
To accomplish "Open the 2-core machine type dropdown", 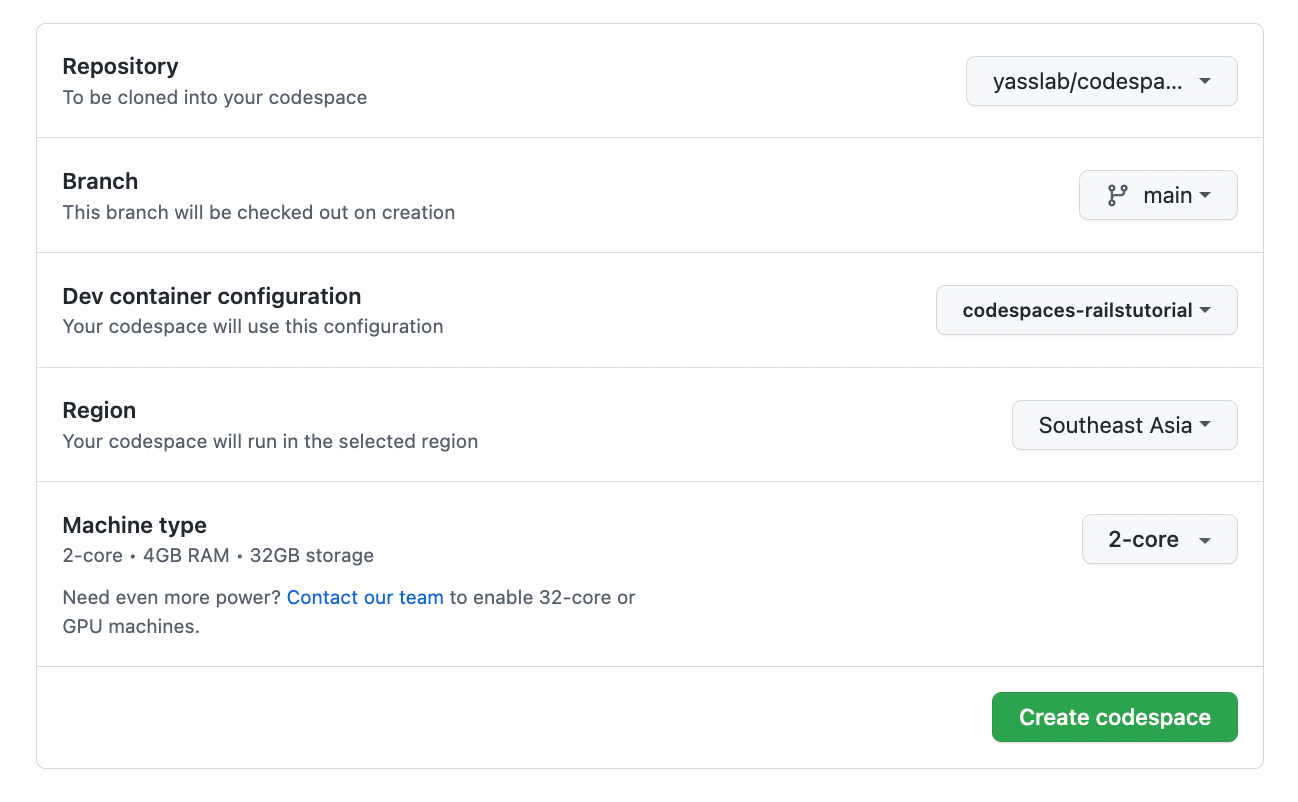I will [x=1159, y=539].
